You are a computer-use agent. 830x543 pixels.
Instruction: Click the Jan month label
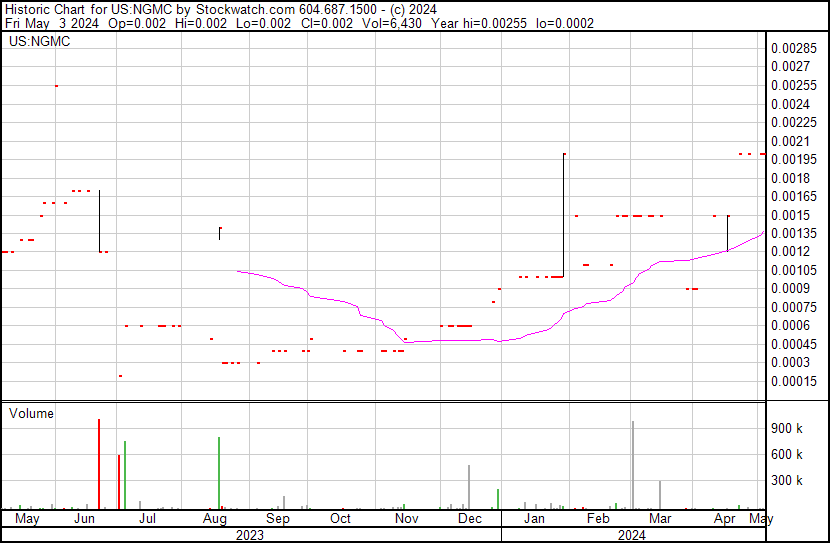coord(534,518)
